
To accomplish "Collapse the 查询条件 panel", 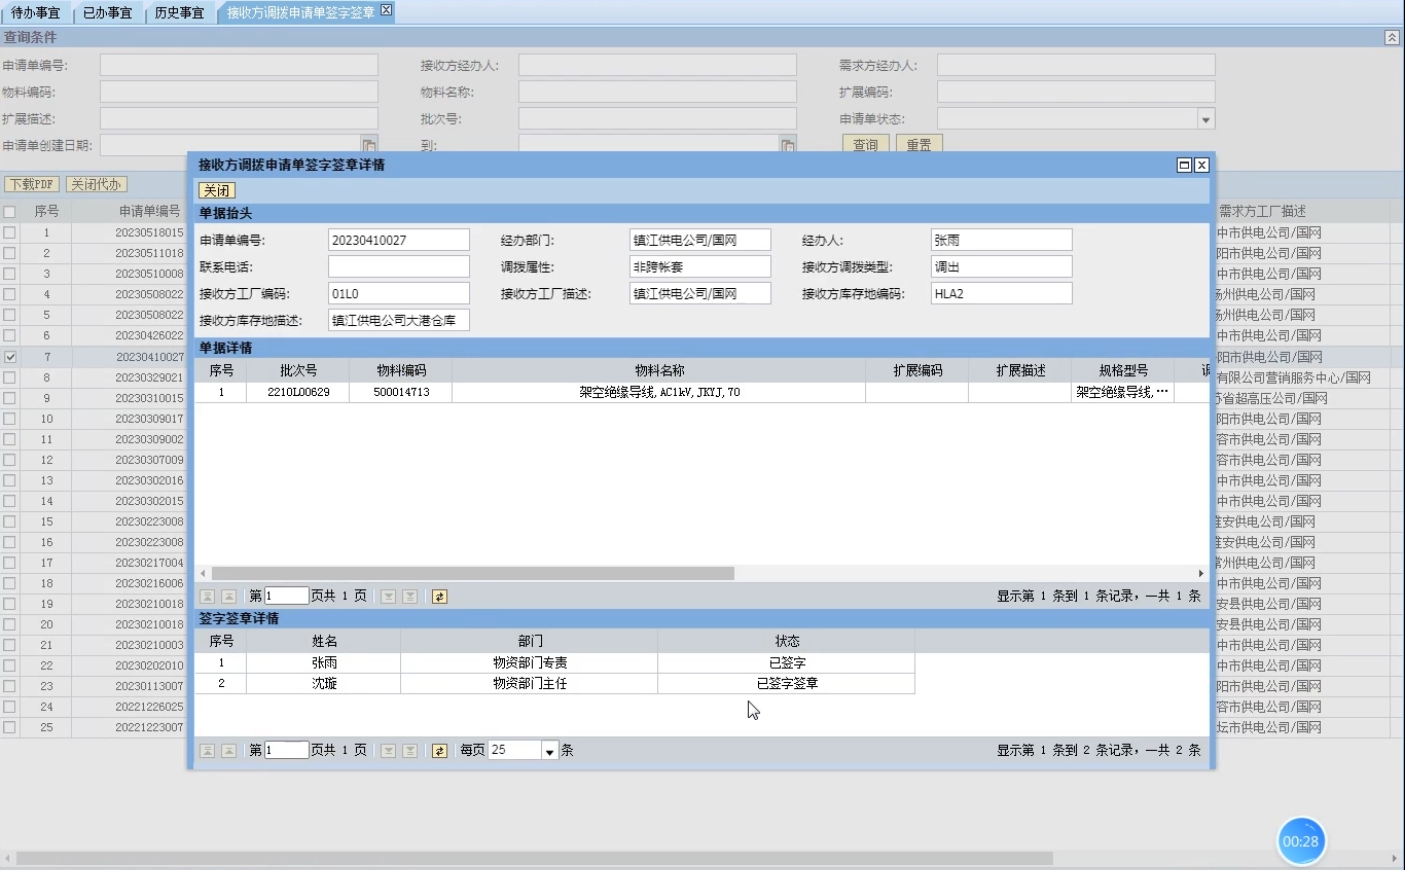I will [x=1391, y=37].
